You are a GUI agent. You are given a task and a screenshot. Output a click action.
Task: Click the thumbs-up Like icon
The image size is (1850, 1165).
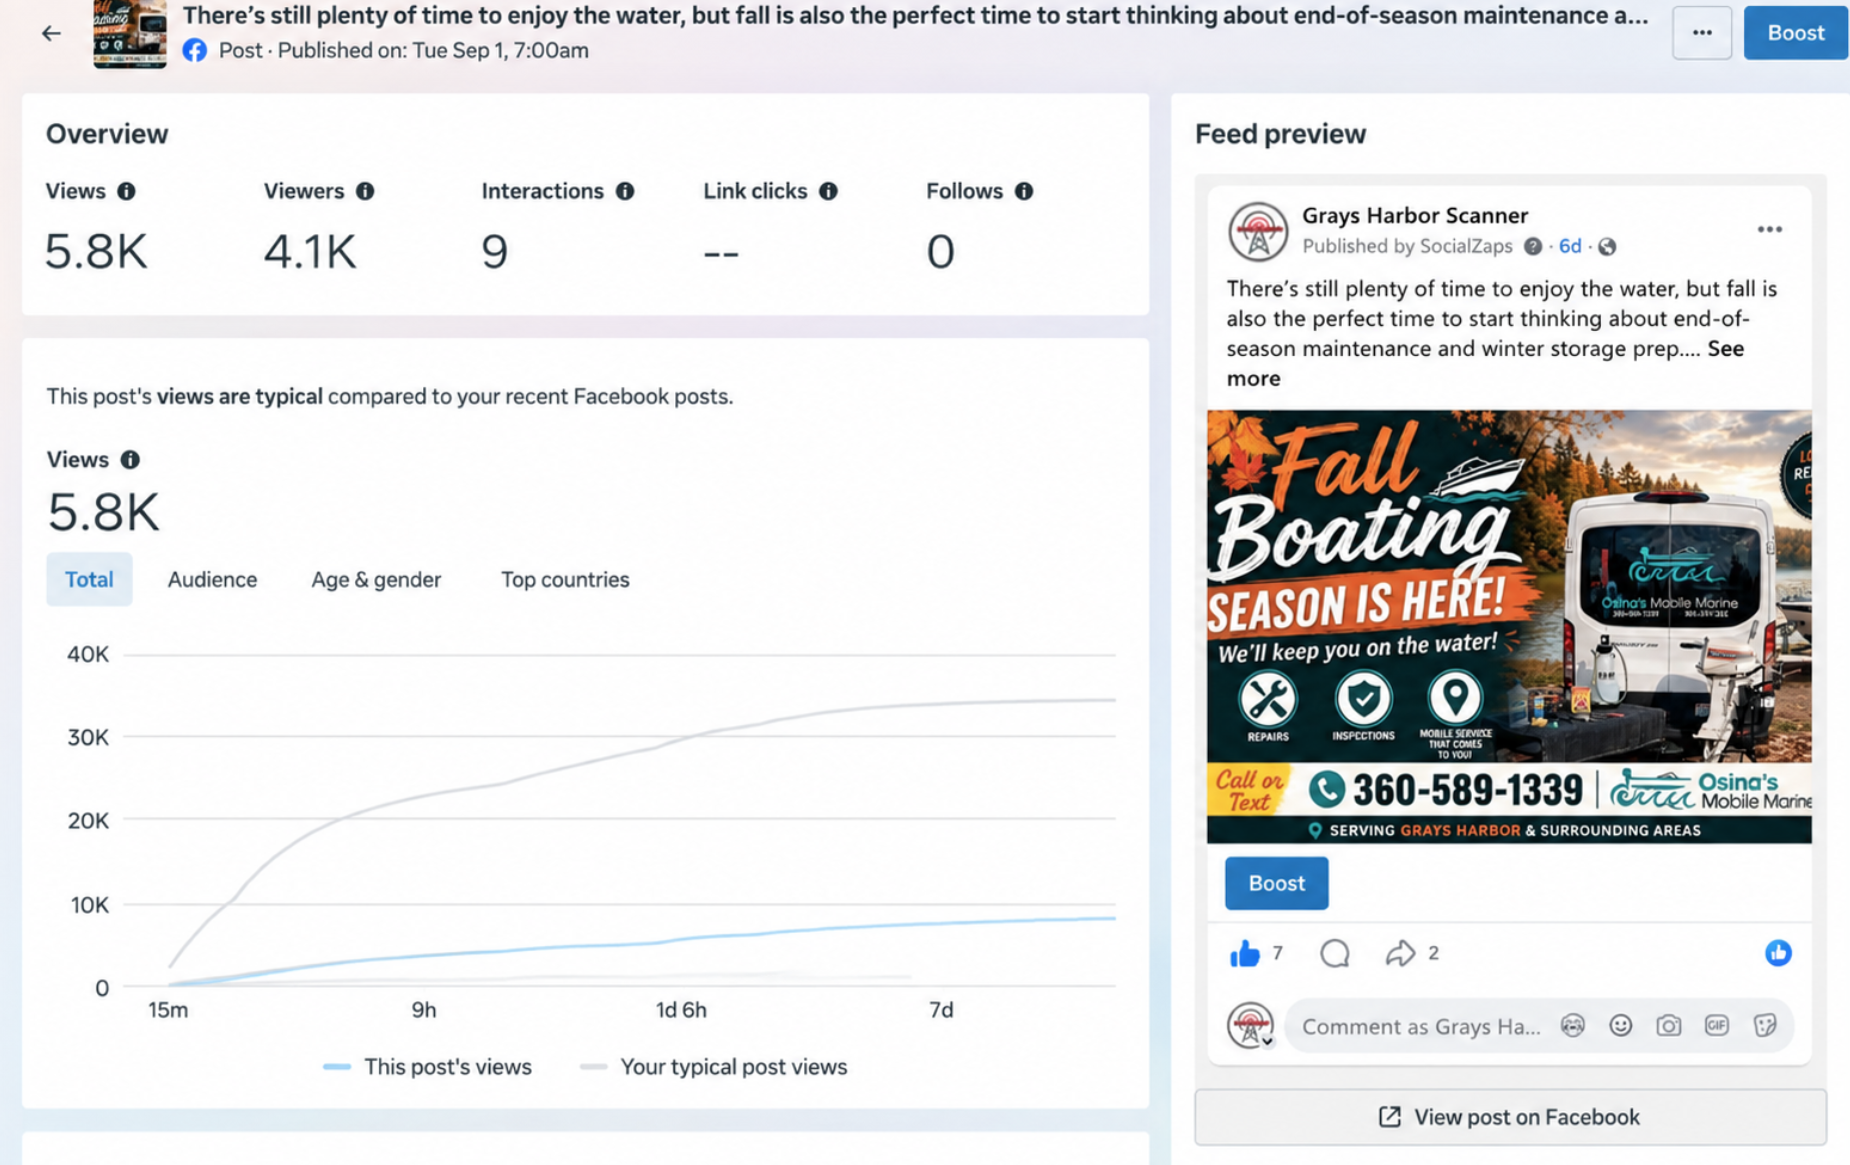(1245, 954)
